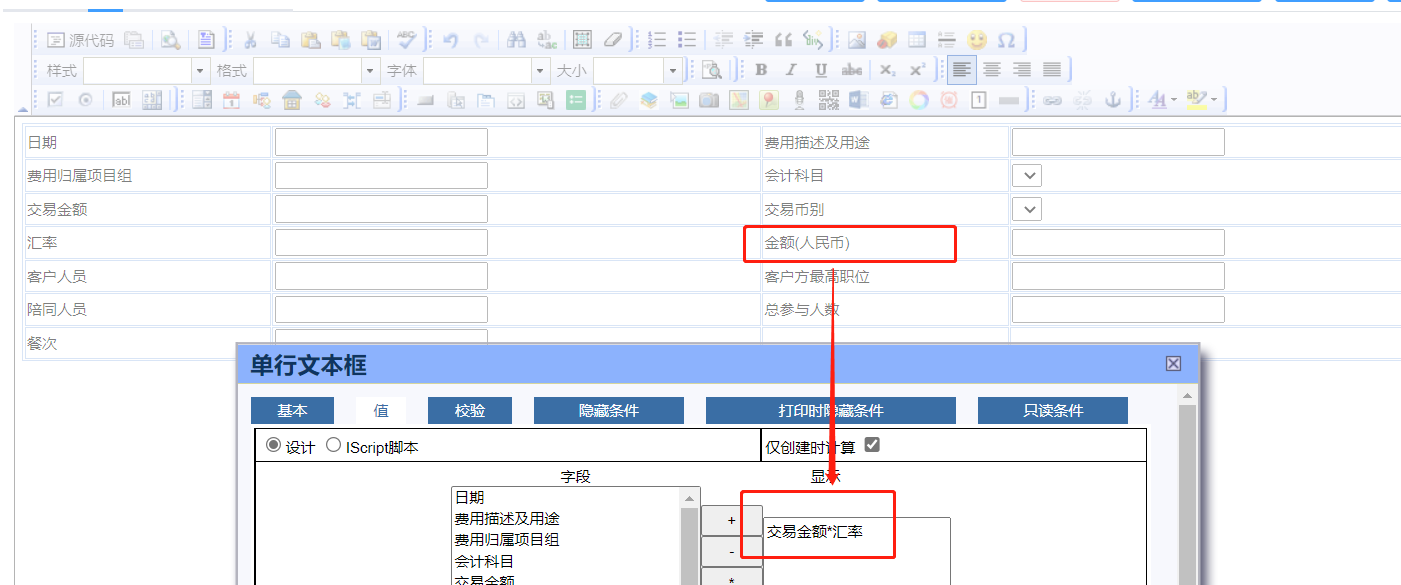Click the 交易金额*汇率 formula text area
1401x585 pixels.
tap(856, 550)
